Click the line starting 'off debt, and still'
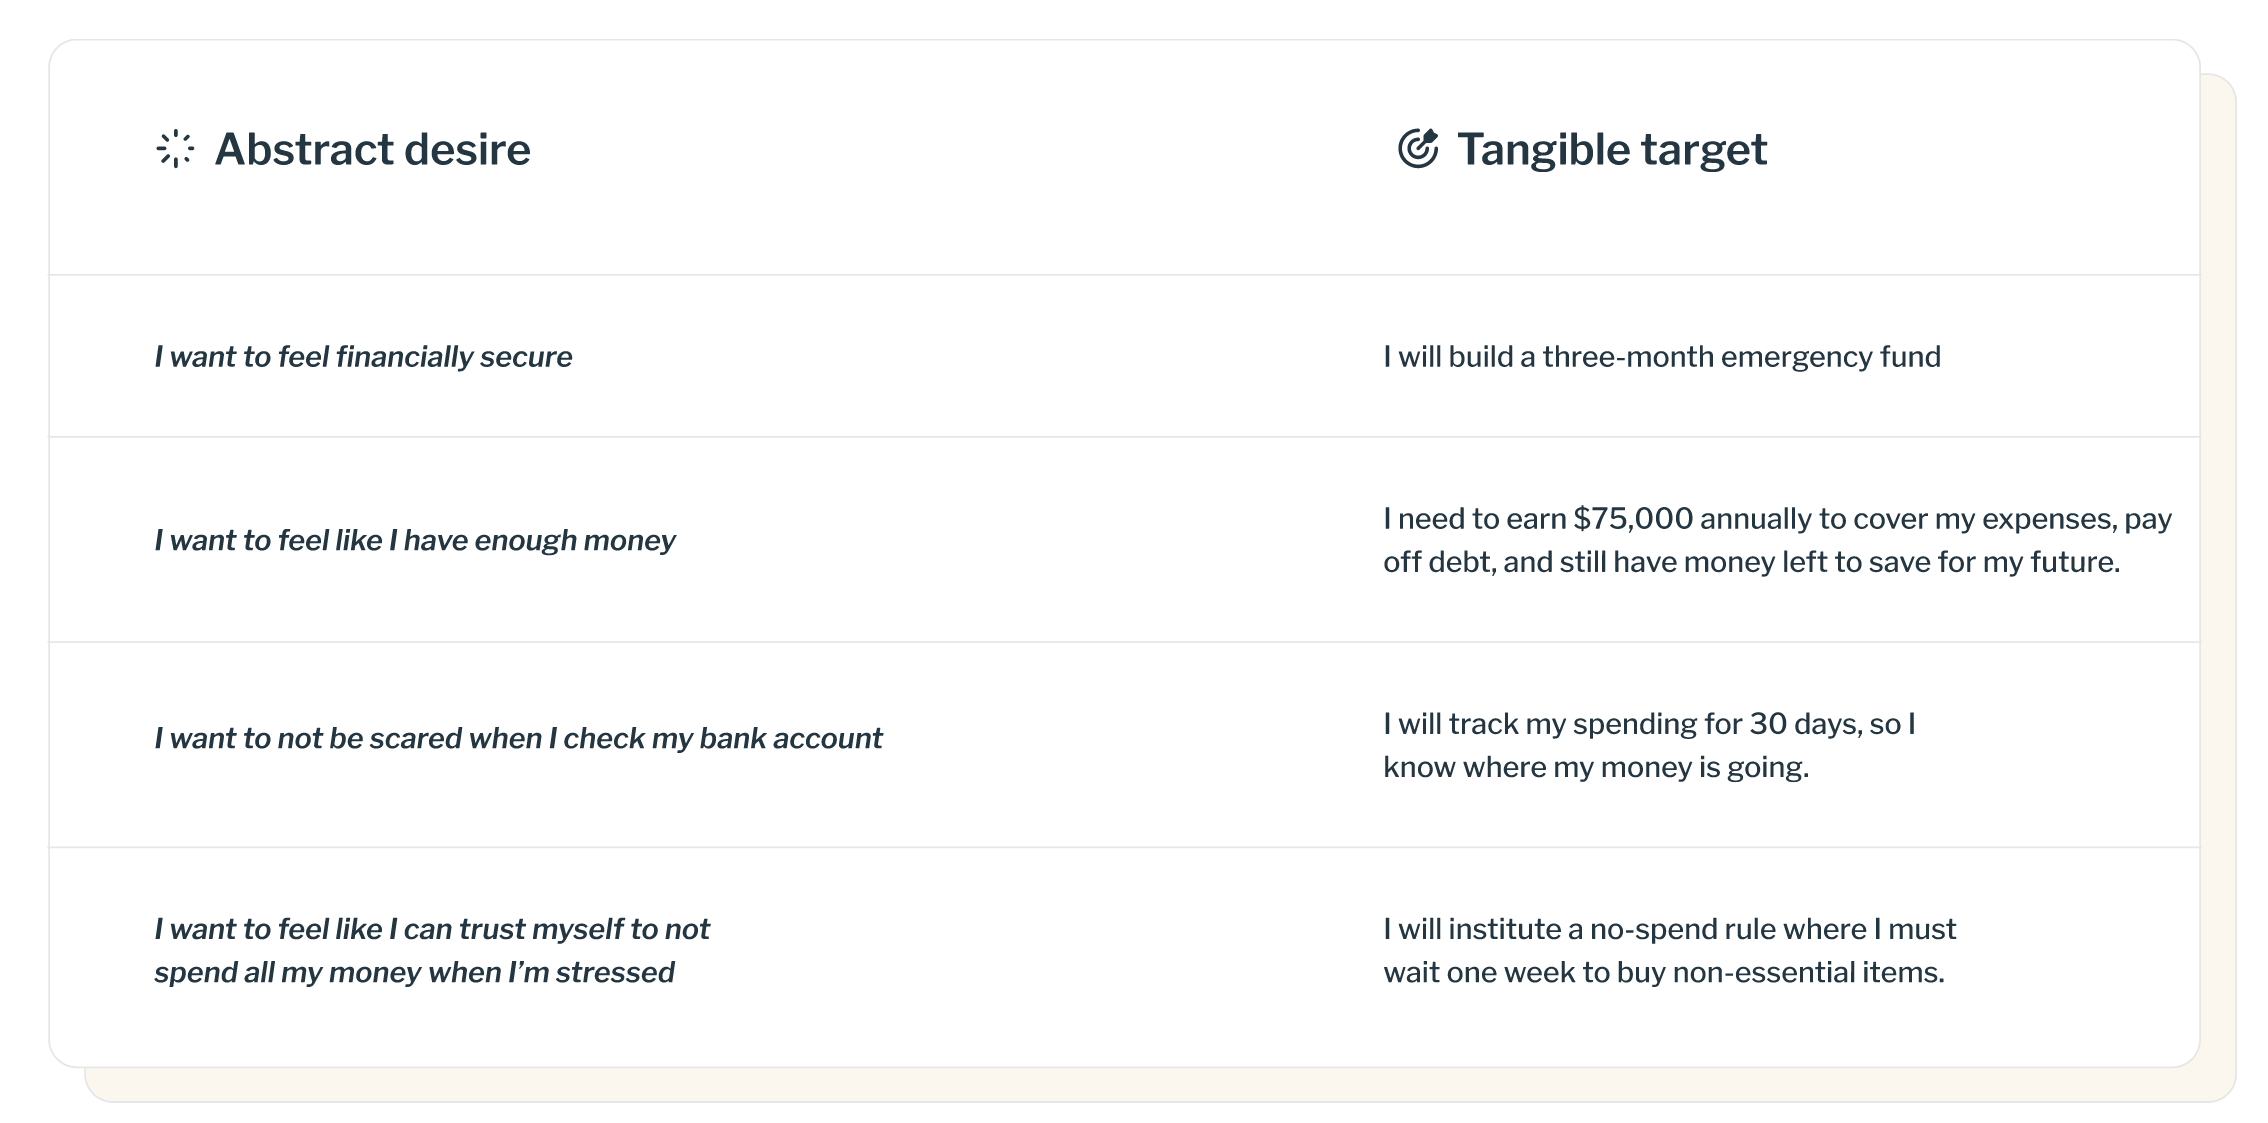The height and width of the screenshot is (1123, 2268). click(1751, 562)
